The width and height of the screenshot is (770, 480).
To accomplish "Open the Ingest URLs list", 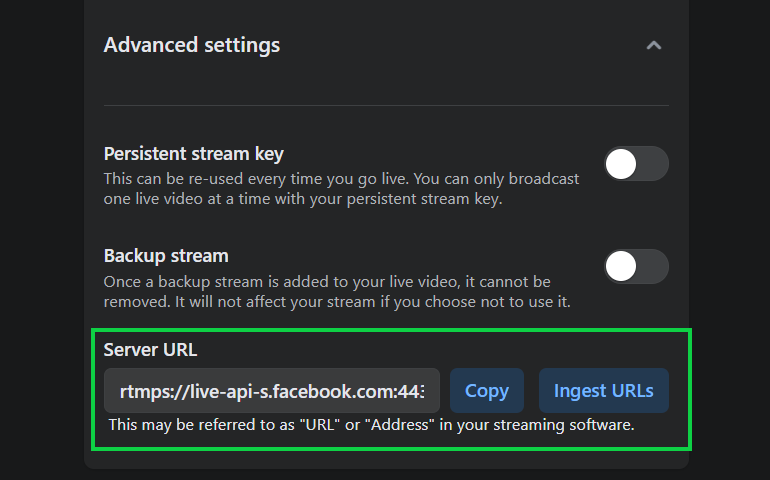I will point(604,391).
